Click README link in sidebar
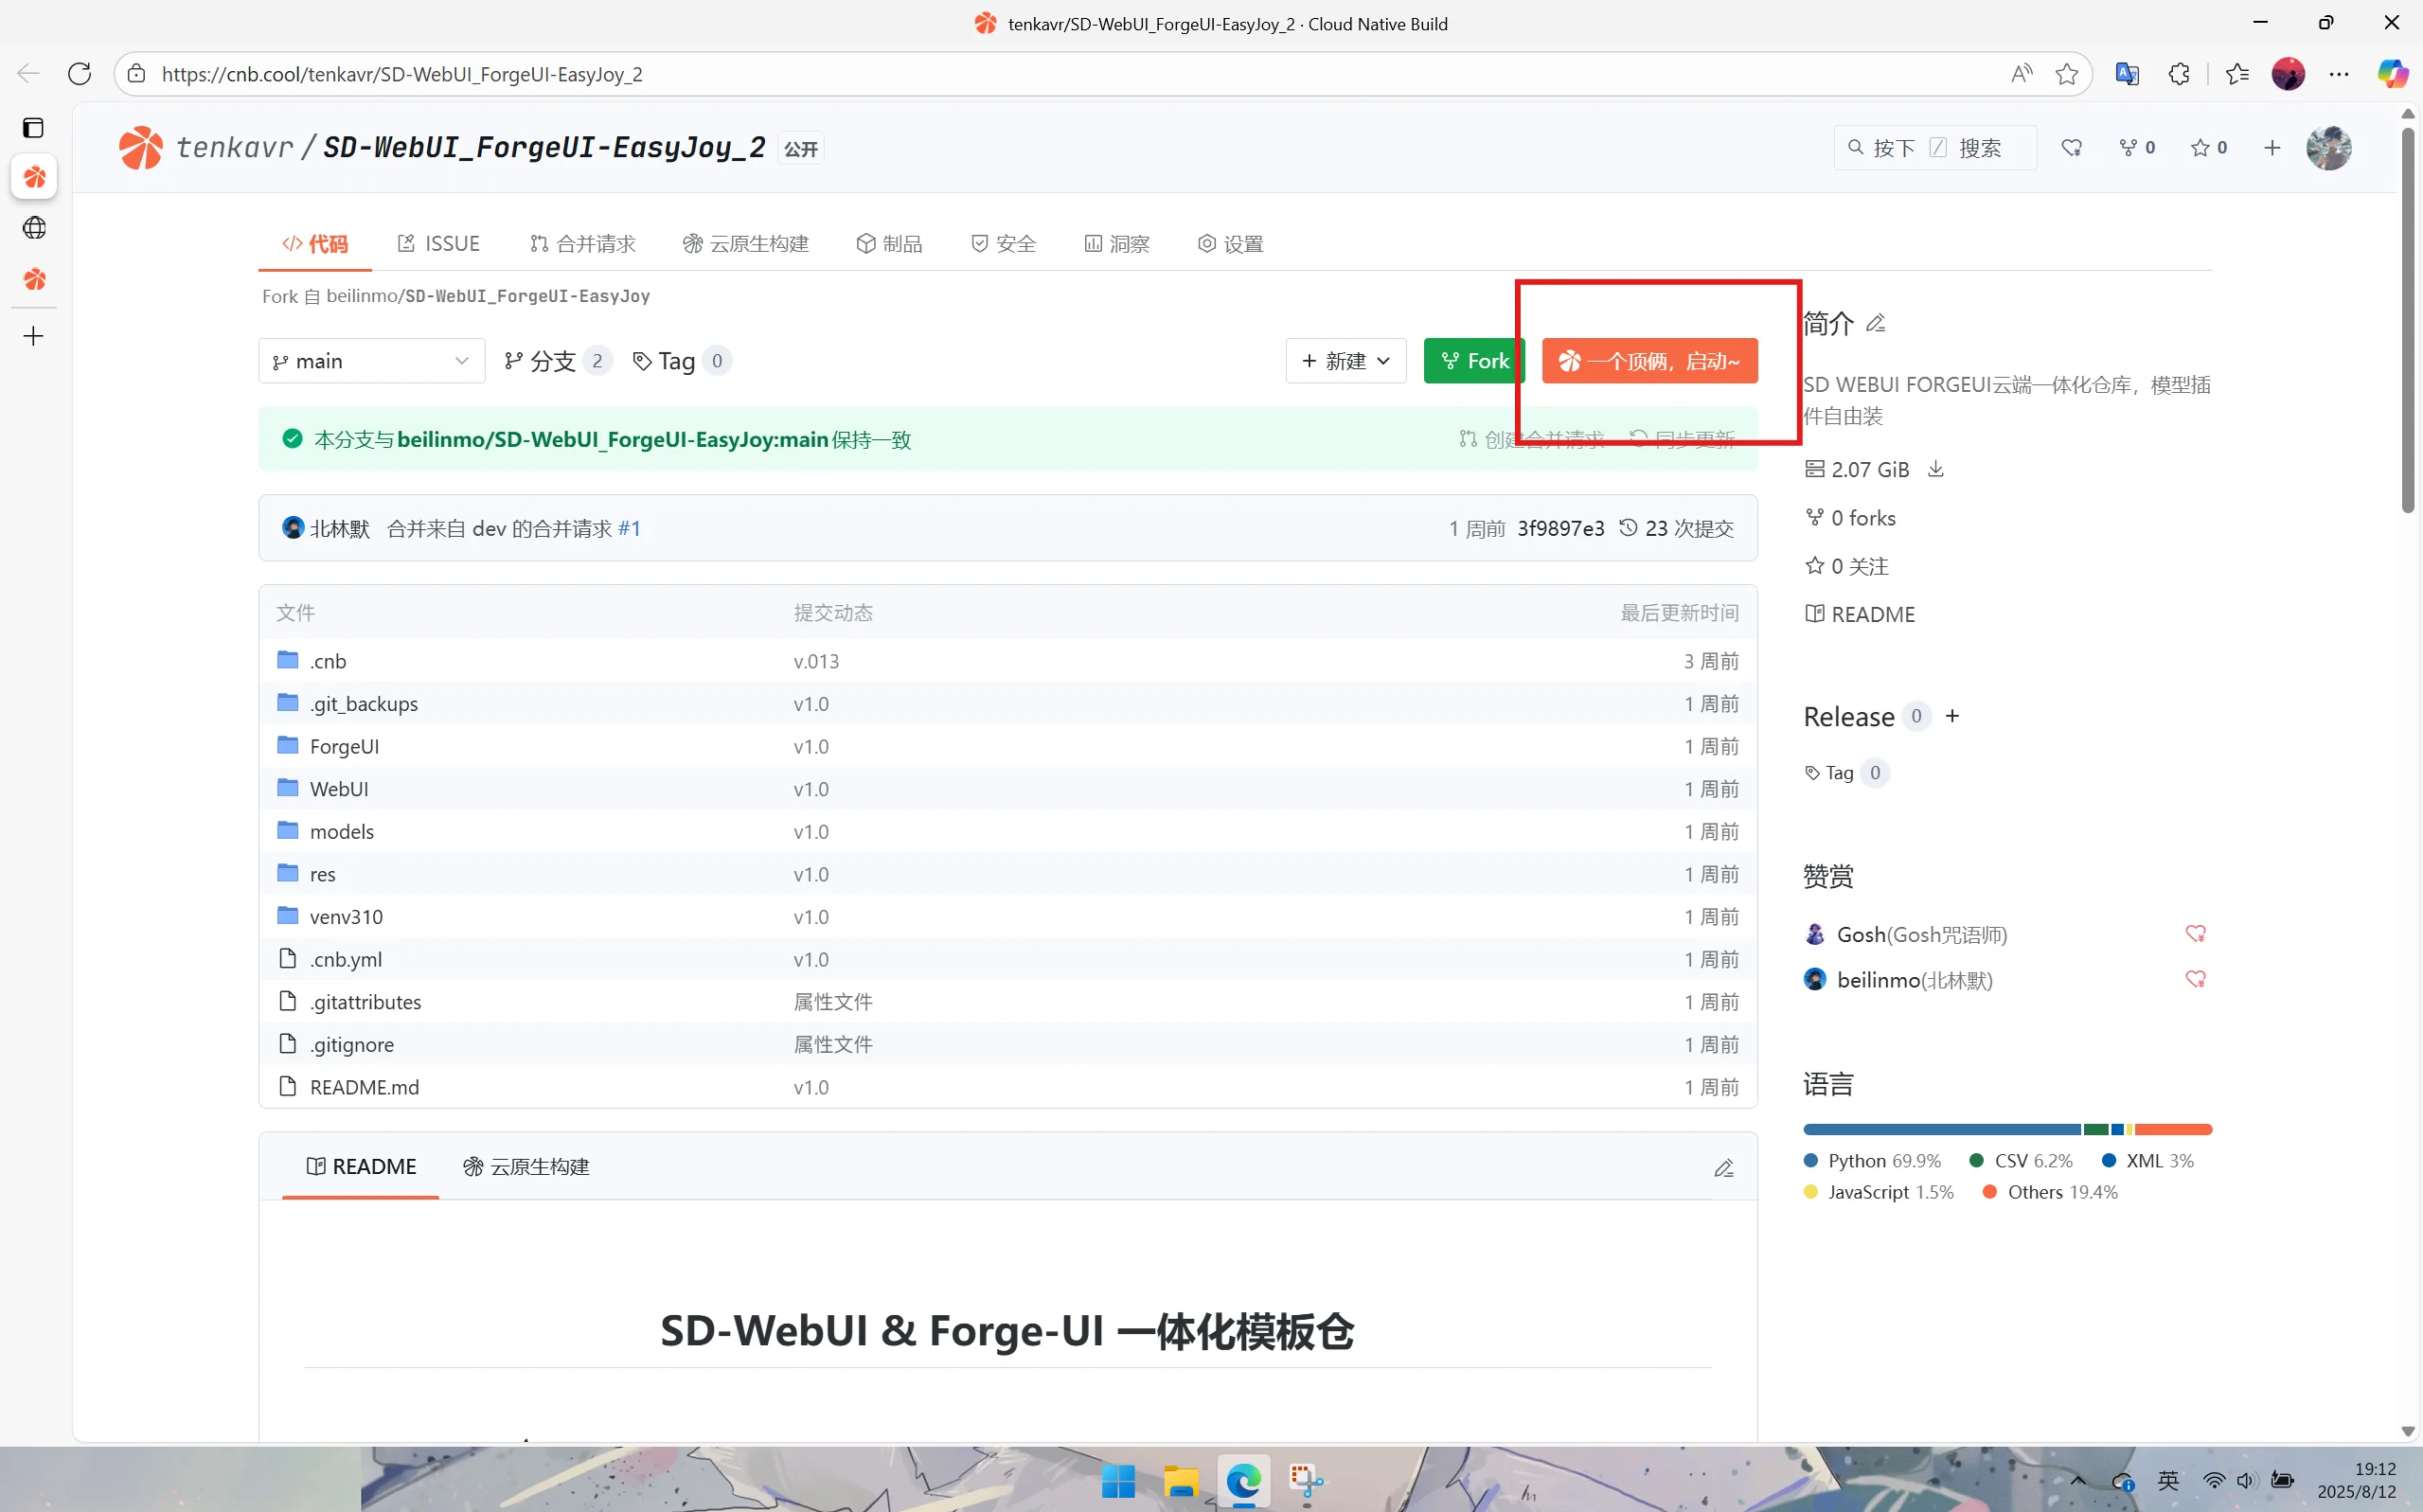This screenshot has width=2423, height=1512. click(1860, 614)
